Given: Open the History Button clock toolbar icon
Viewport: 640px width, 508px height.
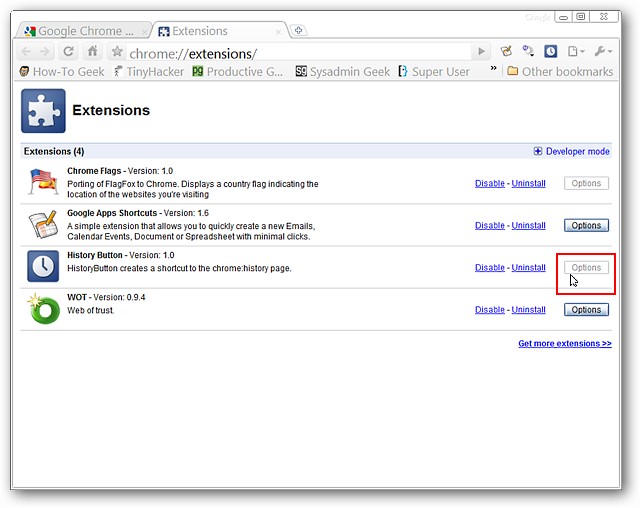Looking at the screenshot, I should tap(550, 51).
